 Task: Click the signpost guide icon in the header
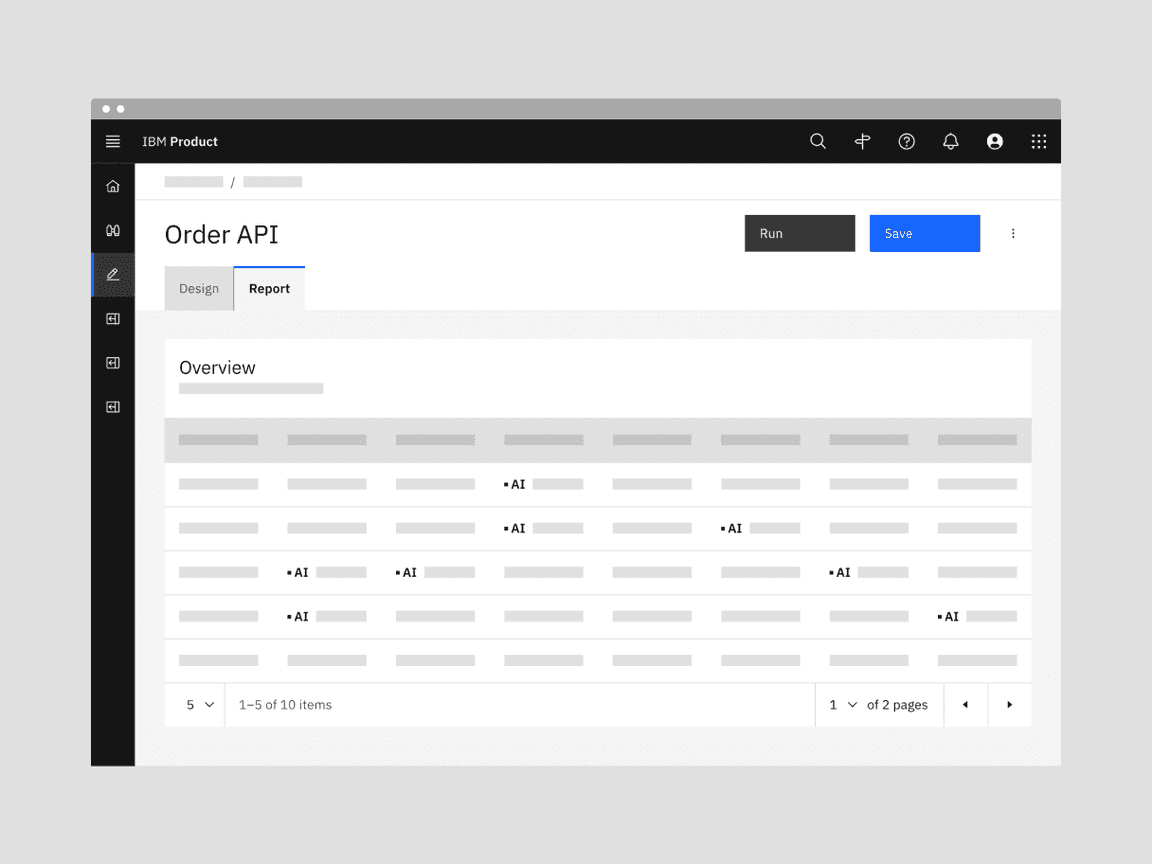(x=862, y=141)
